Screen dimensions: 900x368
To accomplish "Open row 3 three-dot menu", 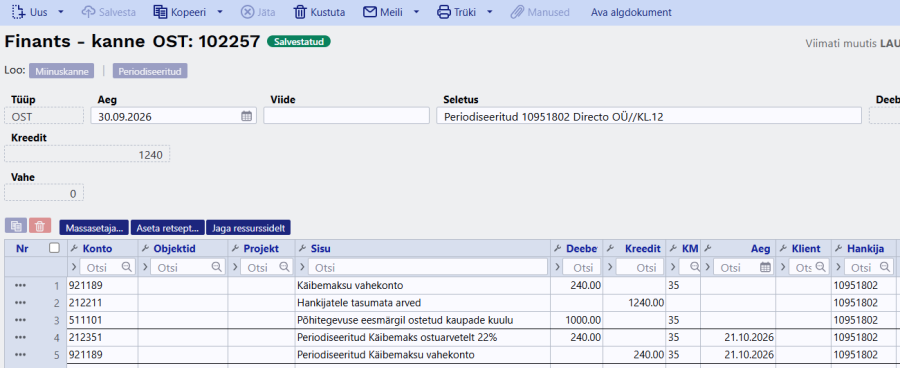I will [21, 320].
